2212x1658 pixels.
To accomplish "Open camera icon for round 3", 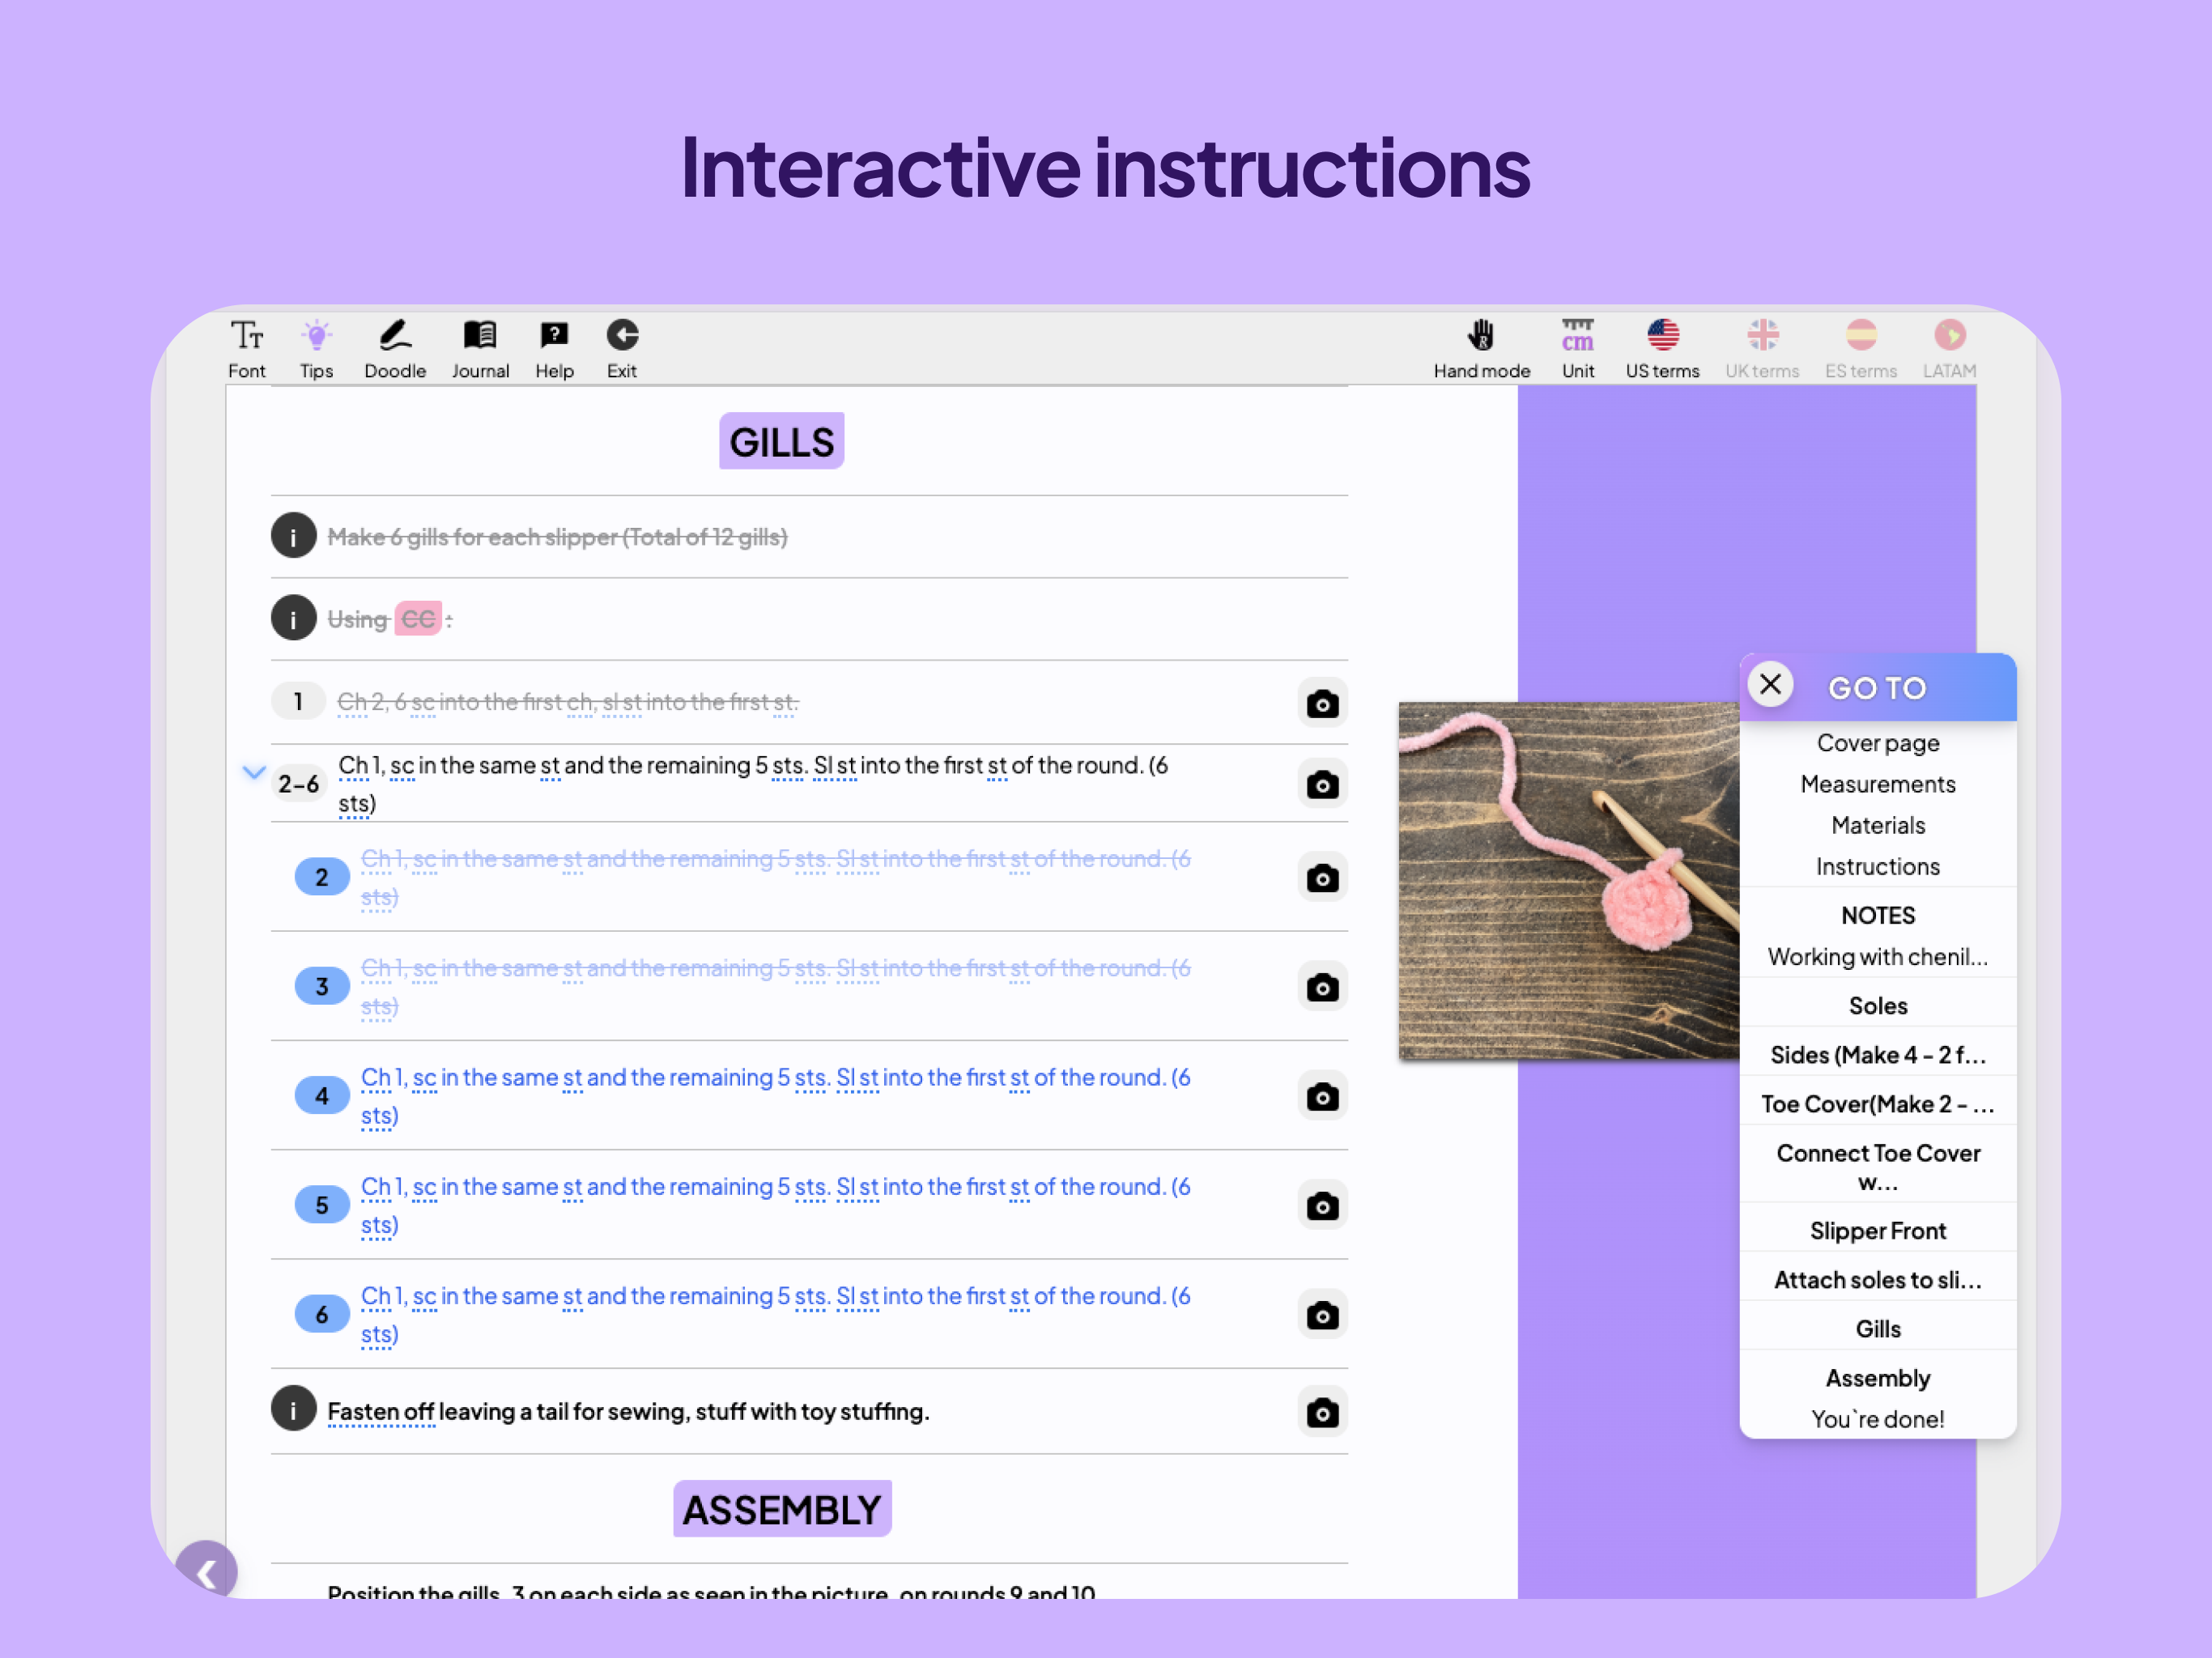I will (x=1322, y=987).
